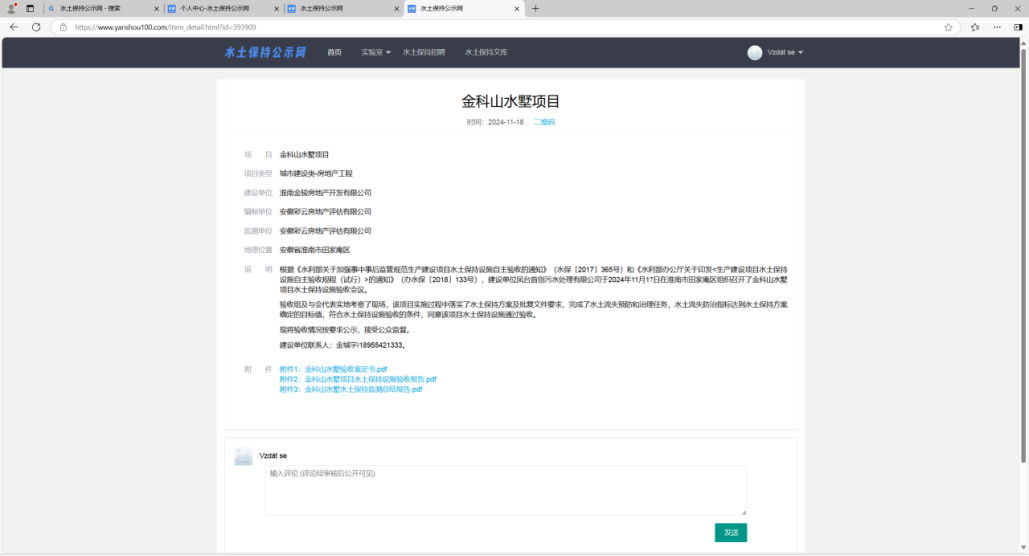Click the user avatar in the site header
This screenshot has width=1029, height=556.
click(754, 52)
